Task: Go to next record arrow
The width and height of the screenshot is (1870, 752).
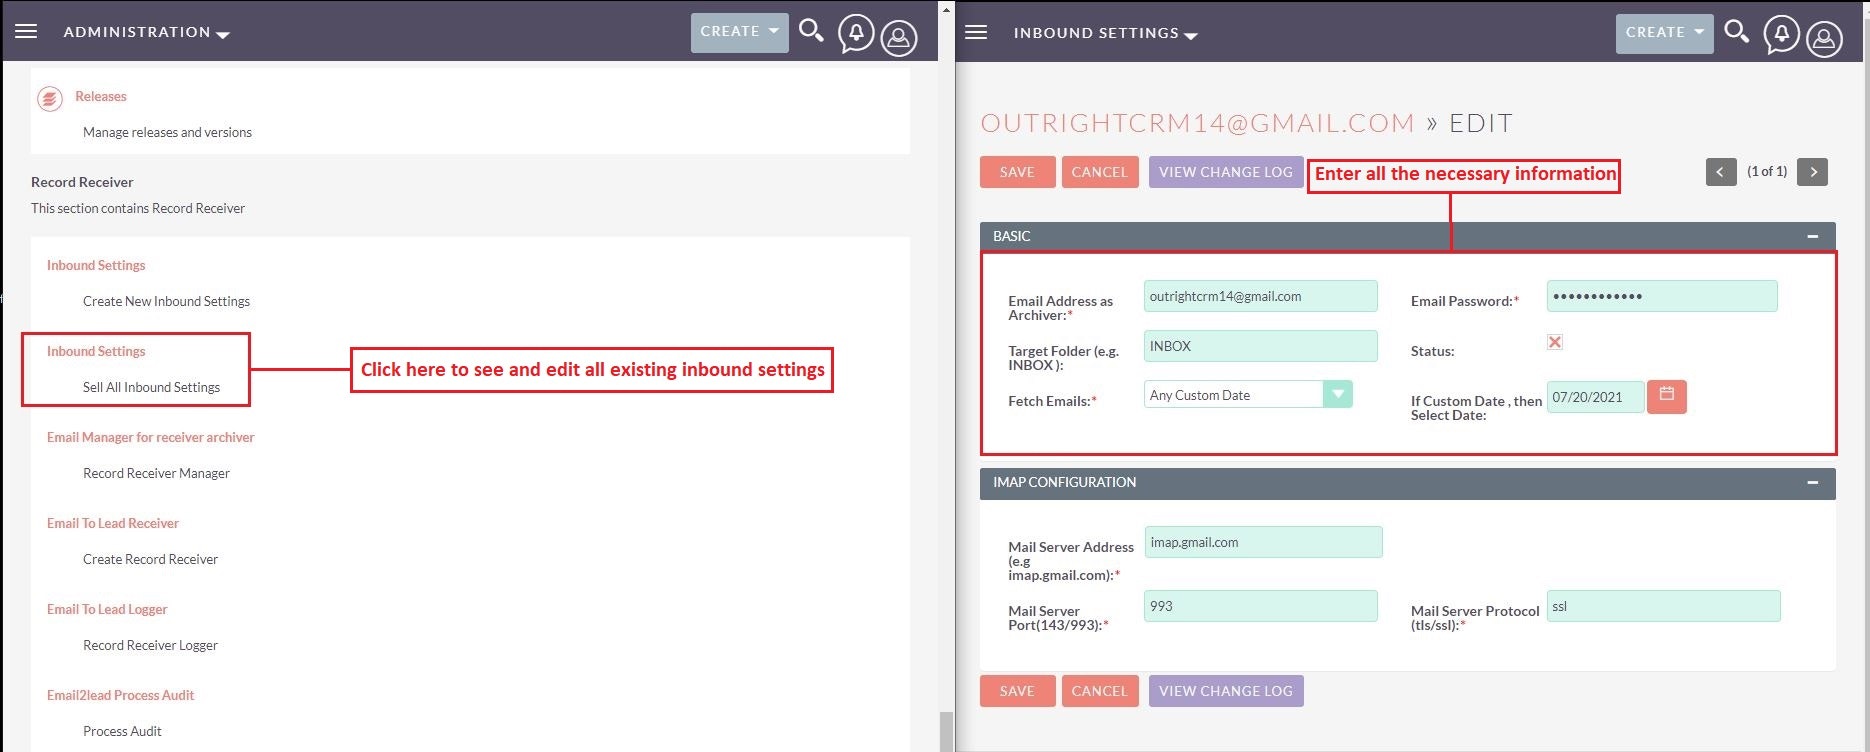Action: [1812, 172]
